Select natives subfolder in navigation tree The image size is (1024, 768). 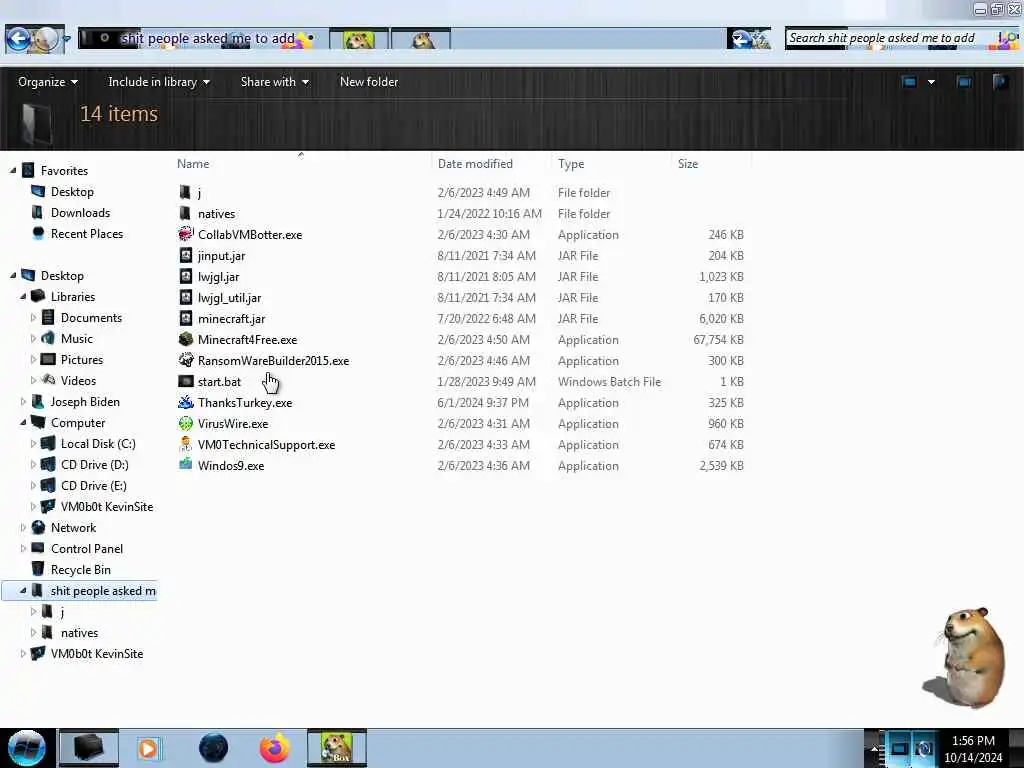pyautogui.click(x=79, y=632)
